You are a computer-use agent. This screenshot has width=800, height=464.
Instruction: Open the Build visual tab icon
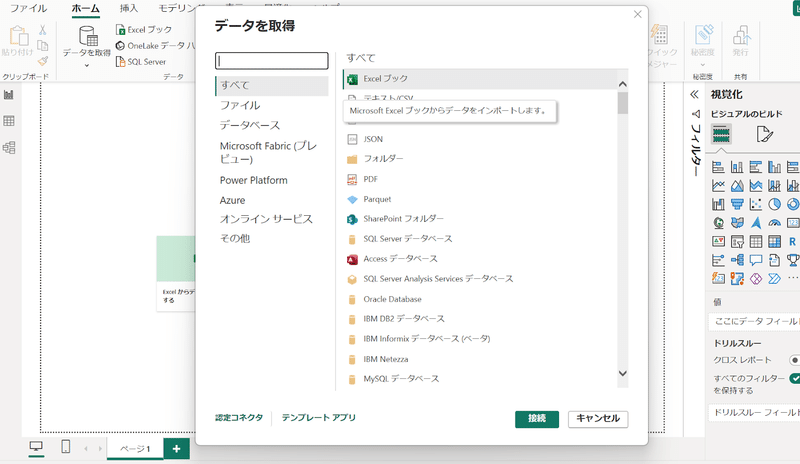pyautogui.click(x=721, y=134)
